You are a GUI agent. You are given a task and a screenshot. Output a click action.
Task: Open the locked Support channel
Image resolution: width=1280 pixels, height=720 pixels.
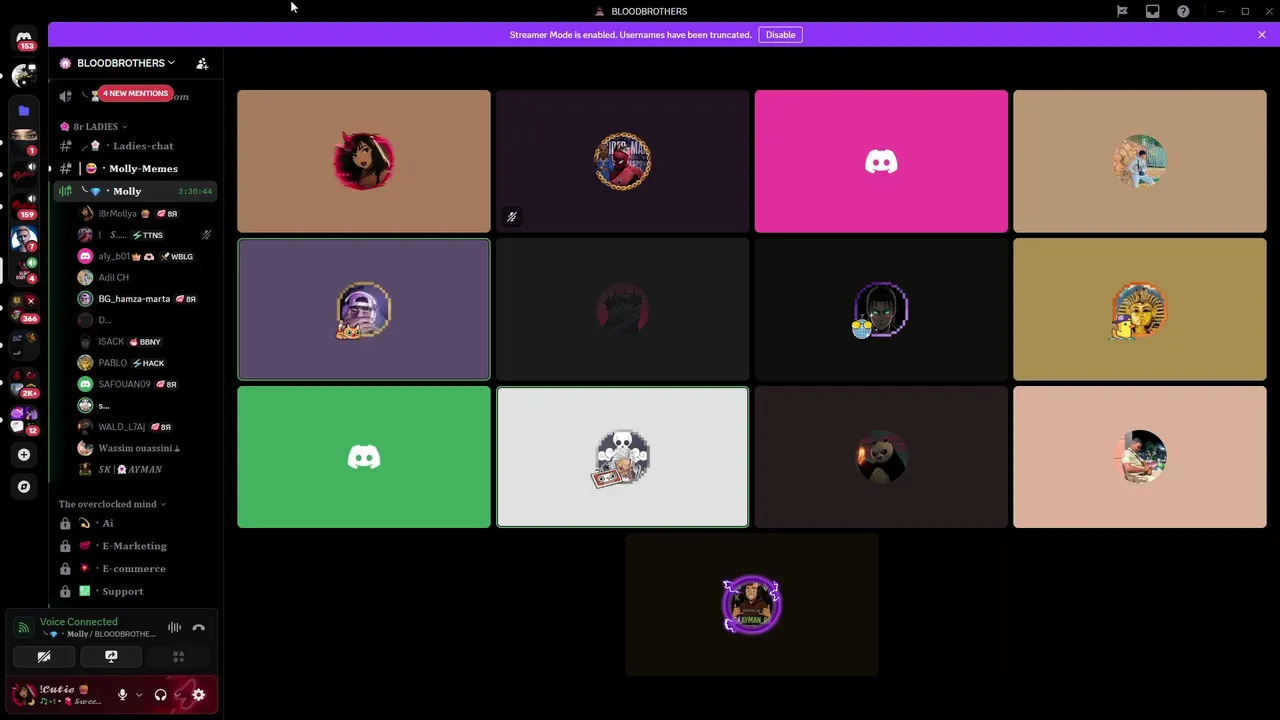134,591
